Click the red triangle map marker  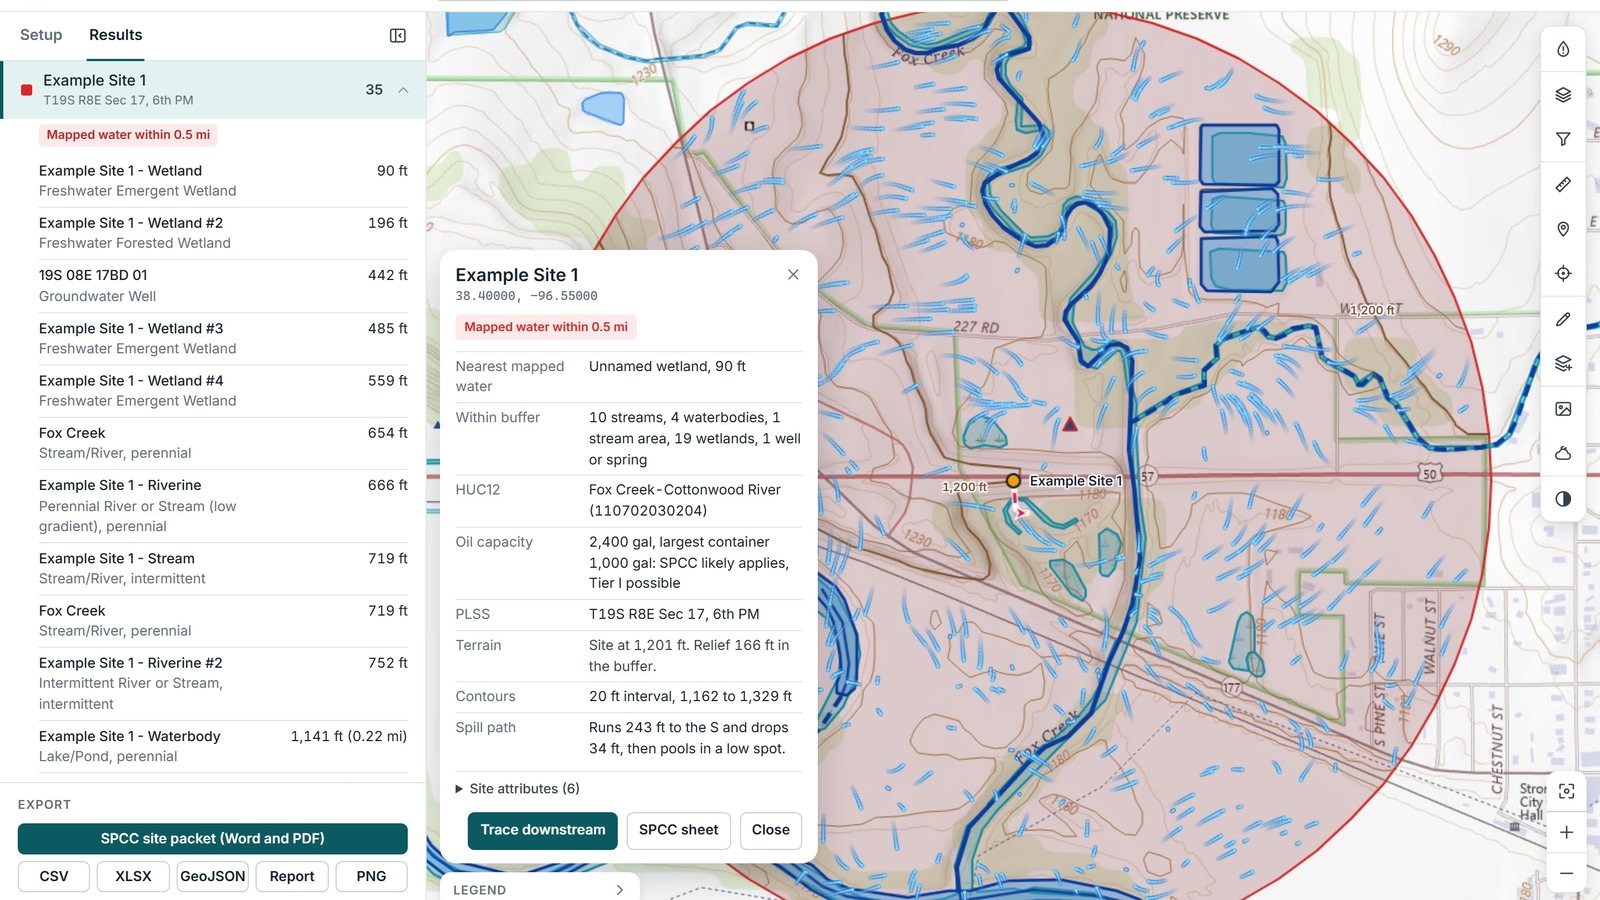[x=1070, y=424]
